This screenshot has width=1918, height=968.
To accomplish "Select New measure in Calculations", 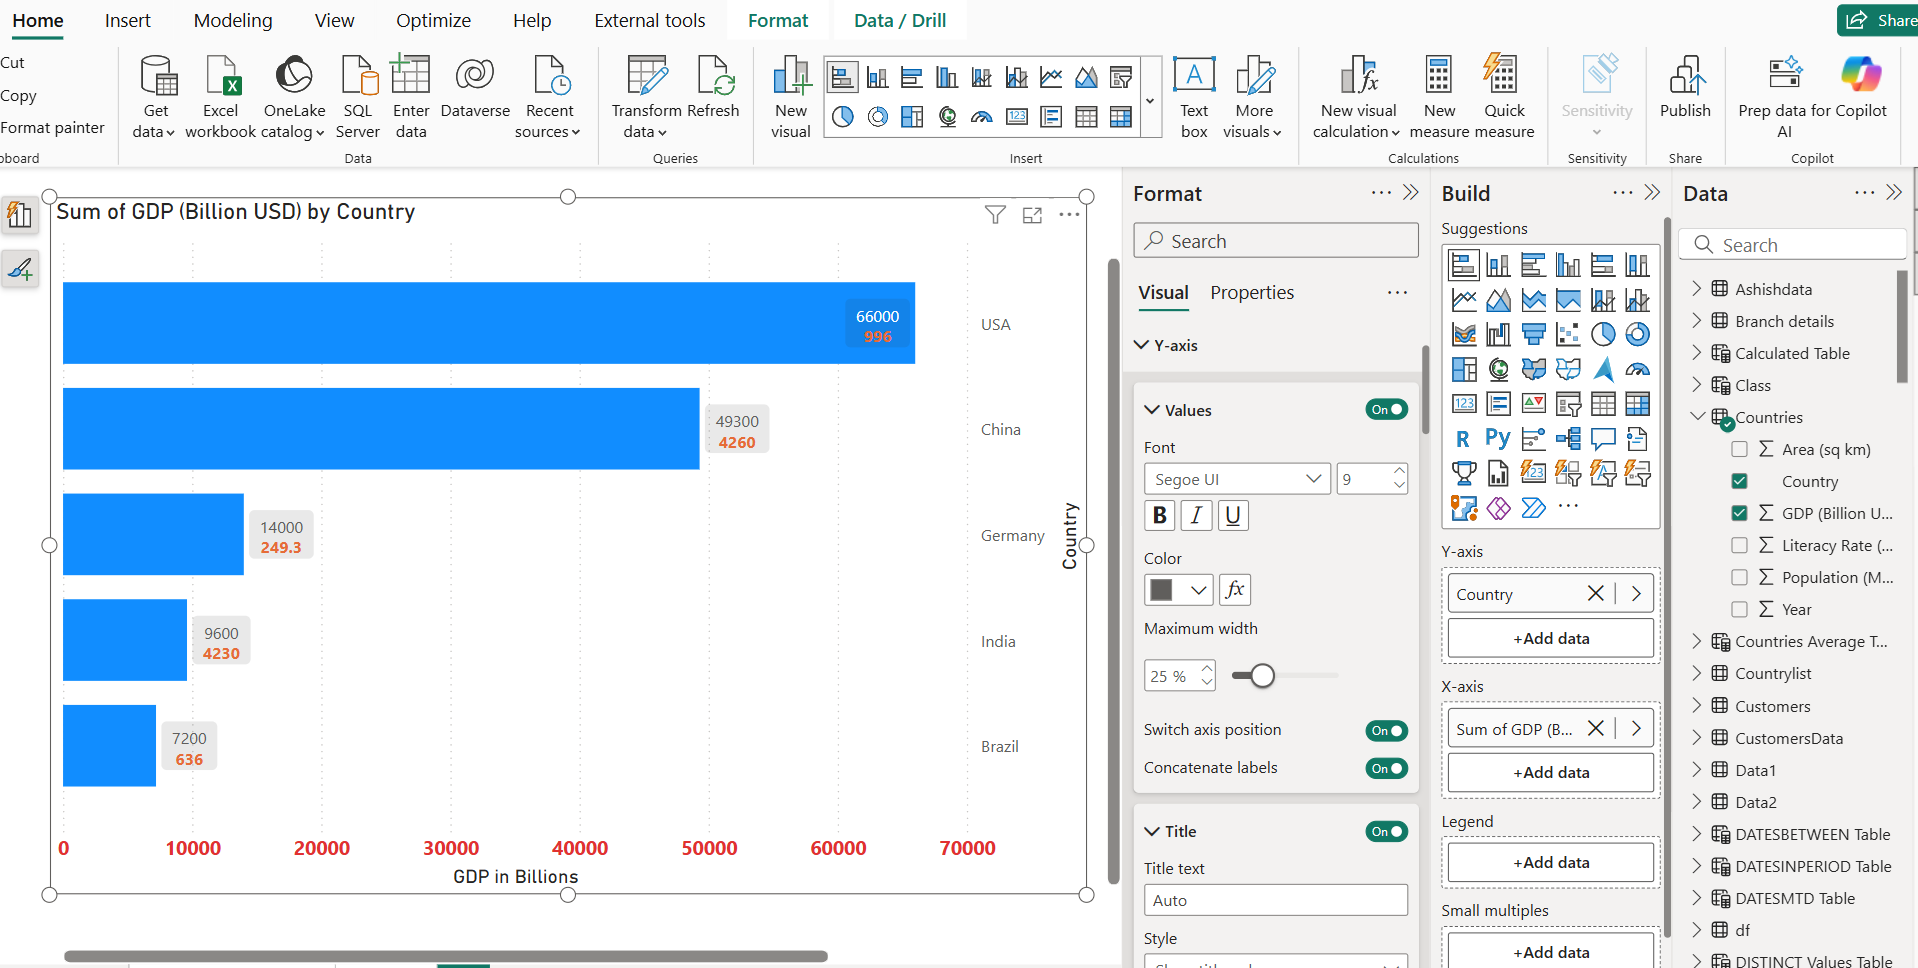I will coord(1438,95).
